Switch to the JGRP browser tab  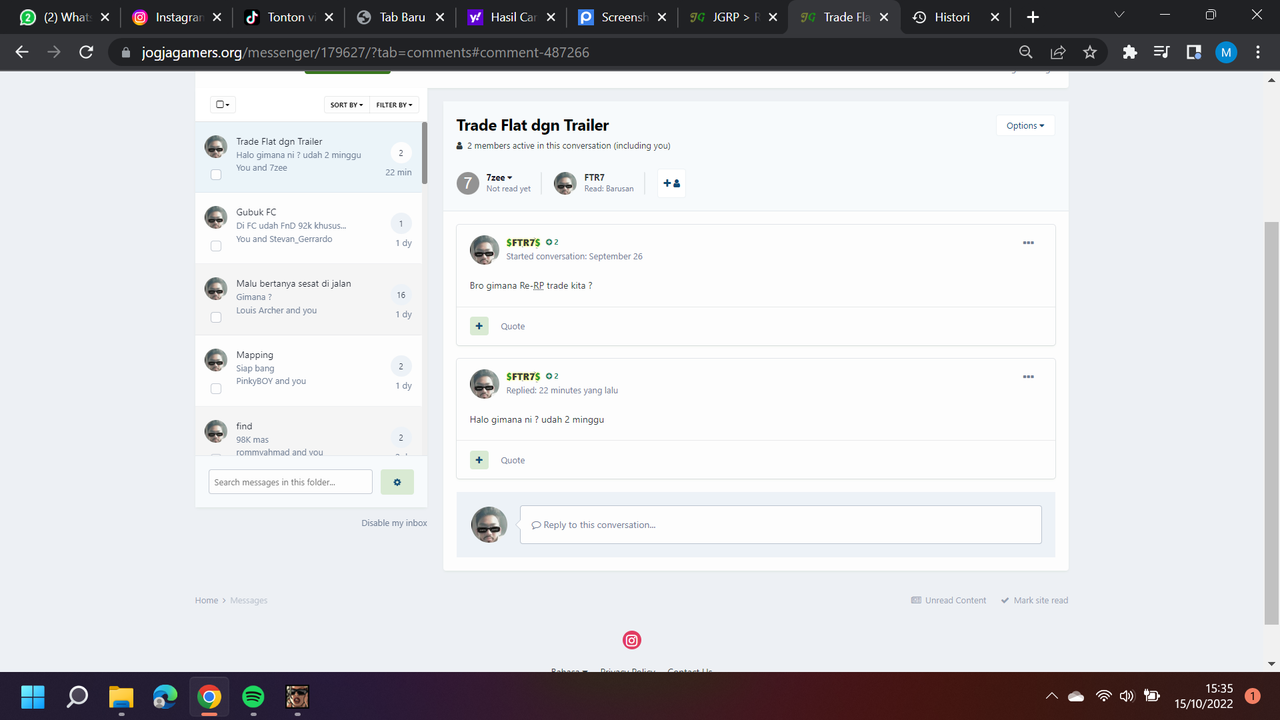point(735,17)
